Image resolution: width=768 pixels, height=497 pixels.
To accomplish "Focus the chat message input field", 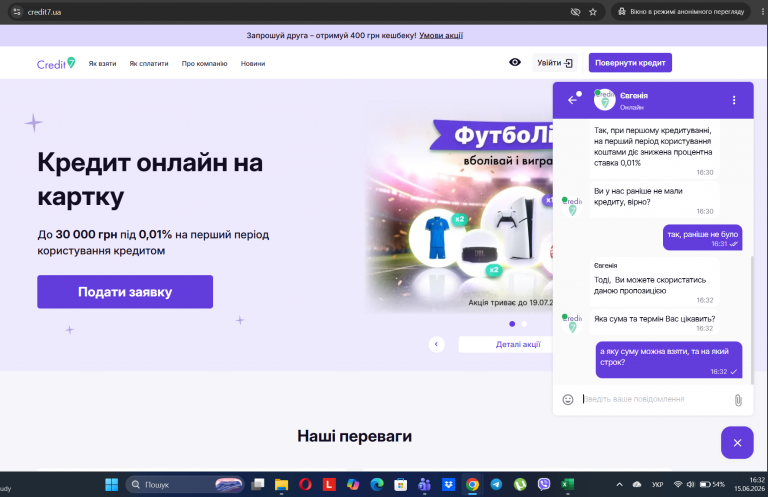I will [x=654, y=399].
